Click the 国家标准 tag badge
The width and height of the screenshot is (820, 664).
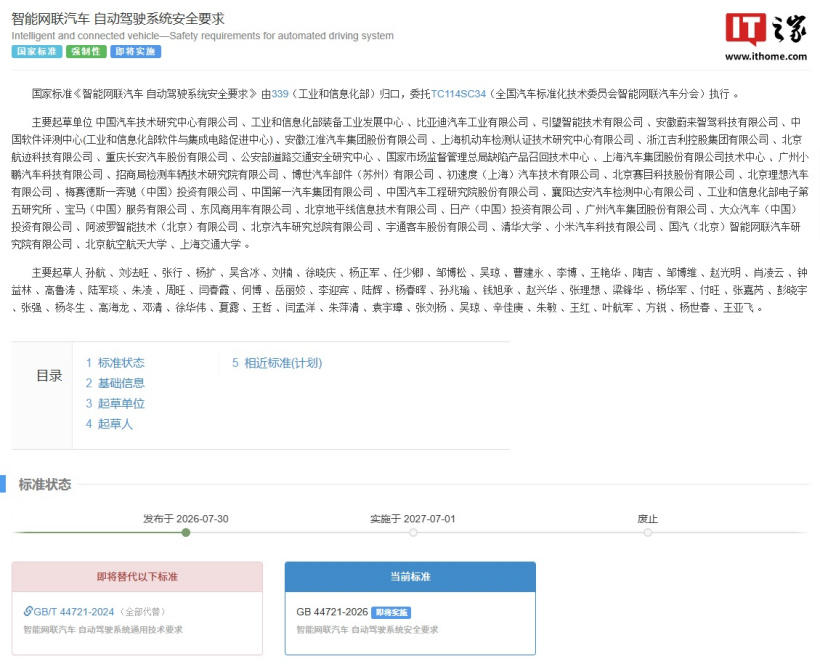coord(37,51)
